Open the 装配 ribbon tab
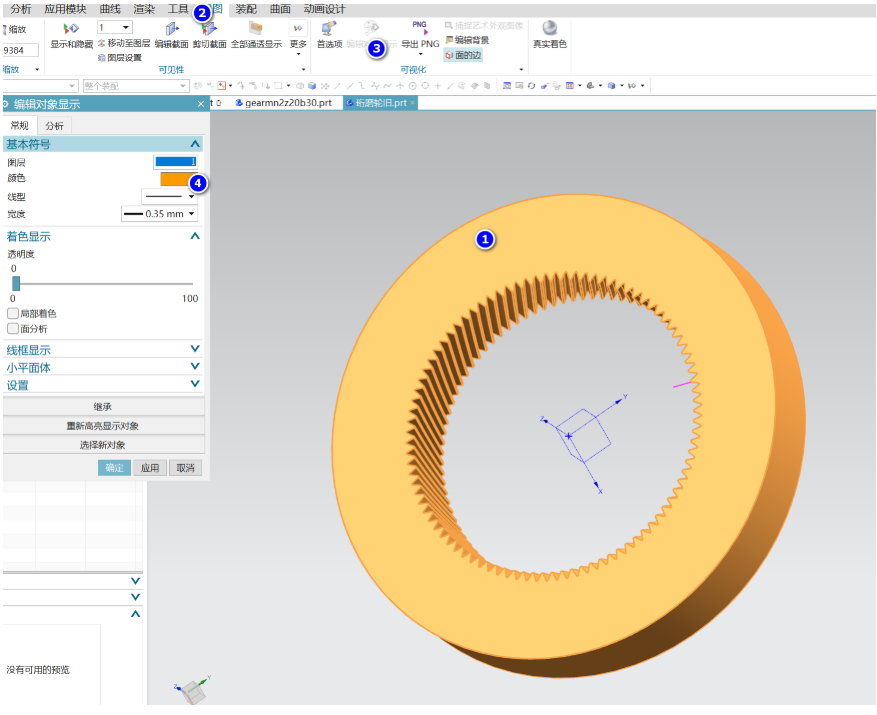 tap(246, 9)
